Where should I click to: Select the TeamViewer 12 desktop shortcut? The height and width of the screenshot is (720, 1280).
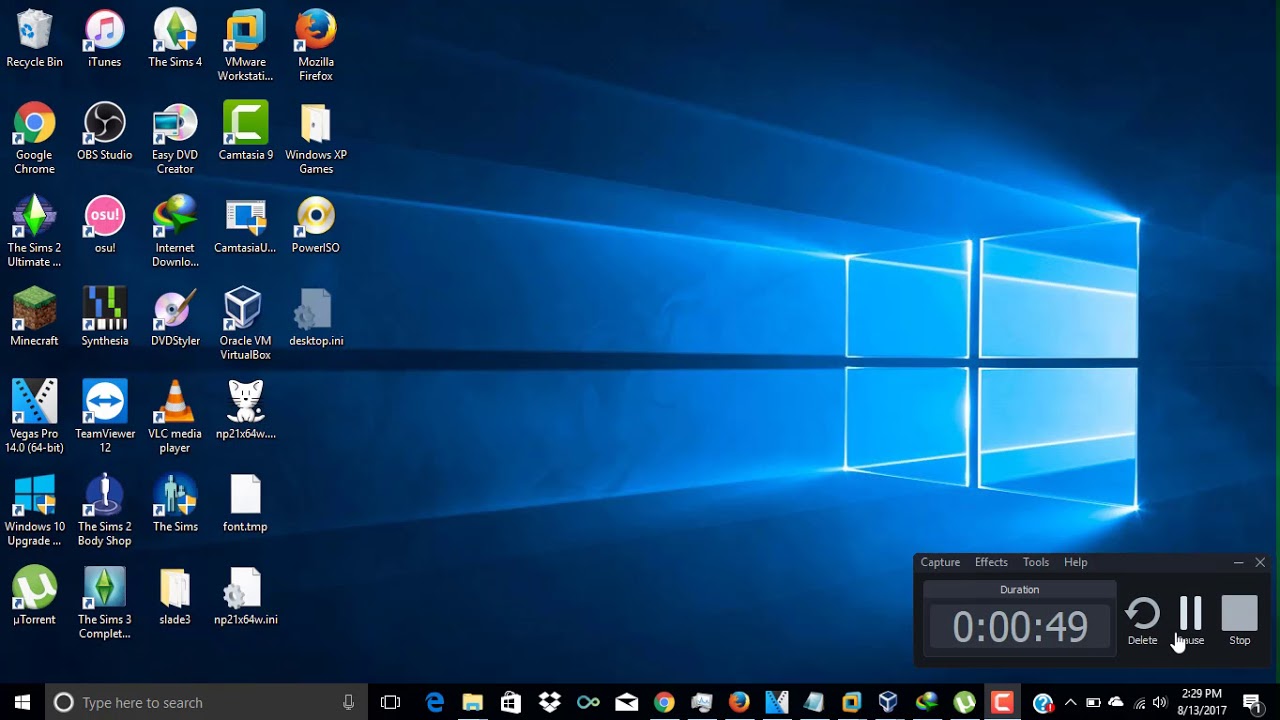pyautogui.click(x=105, y=418)
